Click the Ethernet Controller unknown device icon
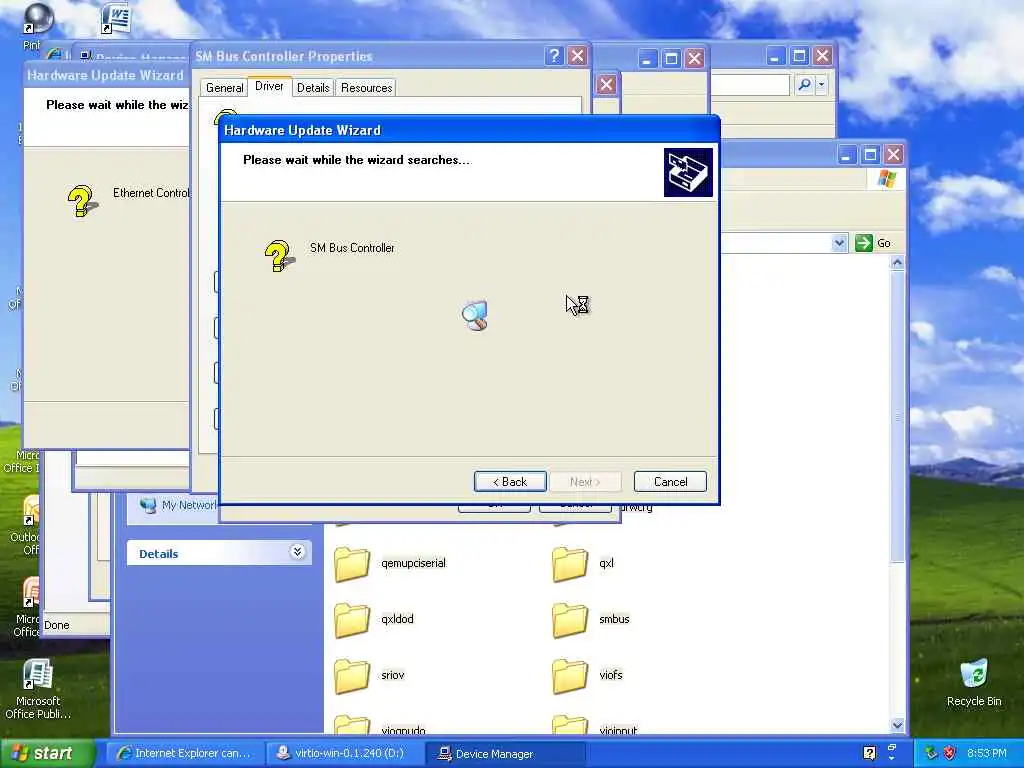This screenshot has height=768, width=1024. (x=82, y=201)
